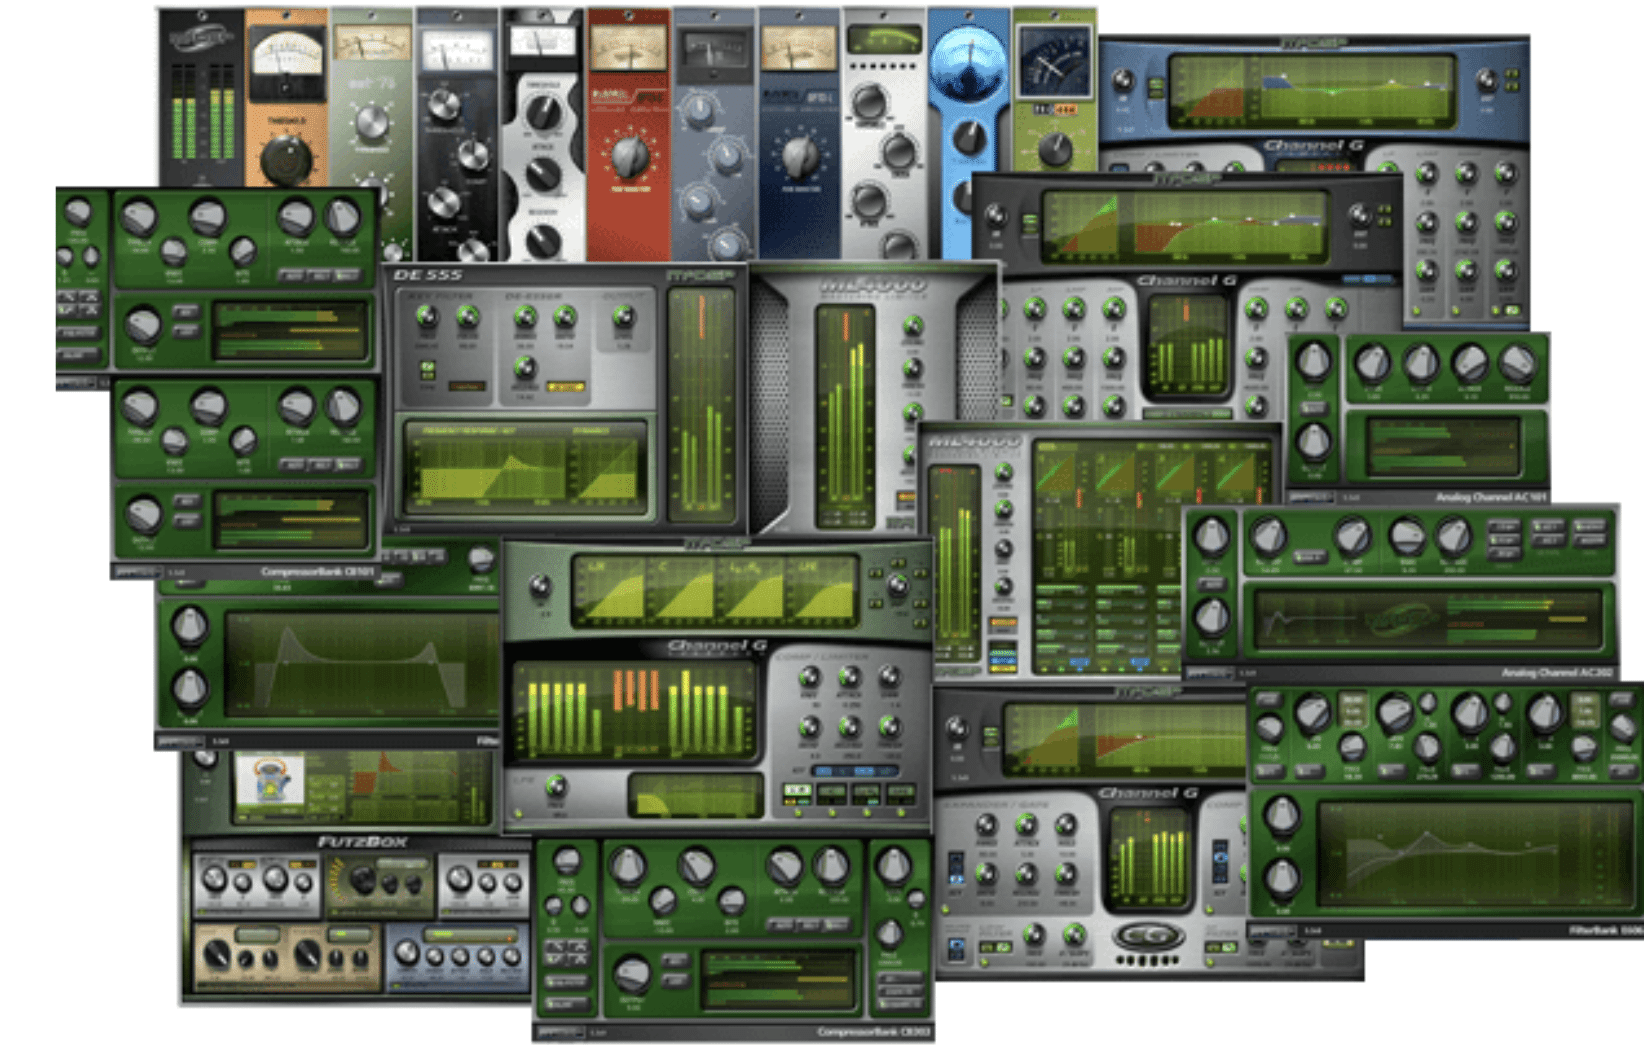
Task: Click the FilterBank E606 label
Action: [x=1604, y=930]
